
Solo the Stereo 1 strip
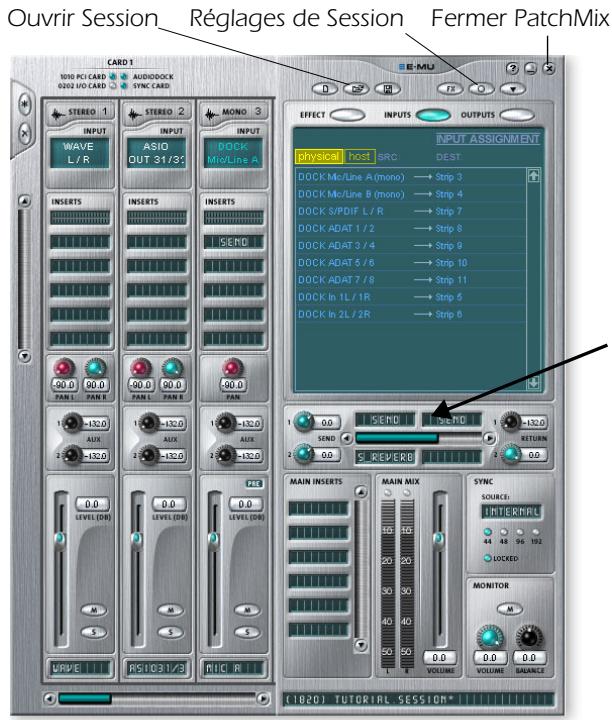[94, 632]
